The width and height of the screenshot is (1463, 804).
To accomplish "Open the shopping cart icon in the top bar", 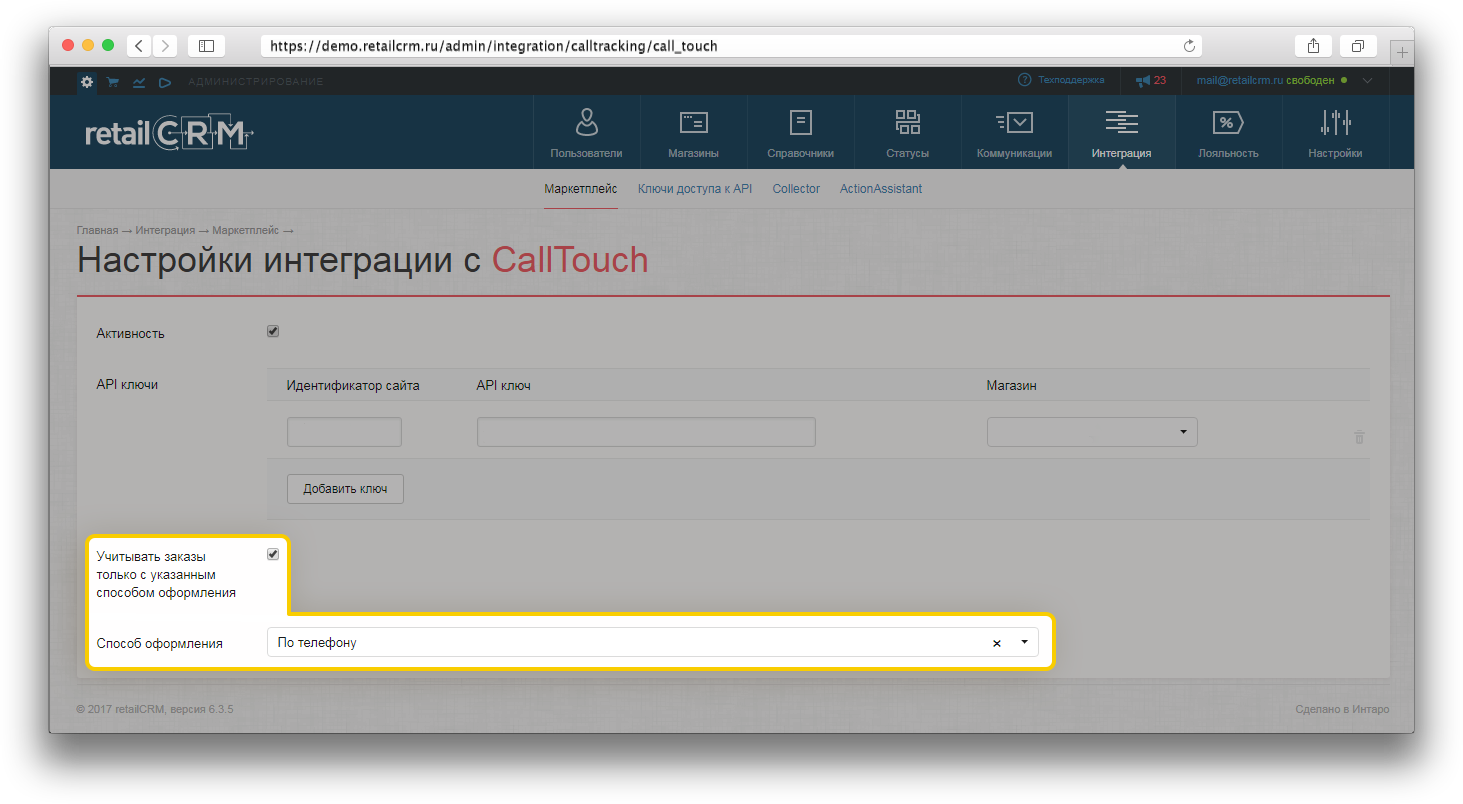I will point(112,81).
